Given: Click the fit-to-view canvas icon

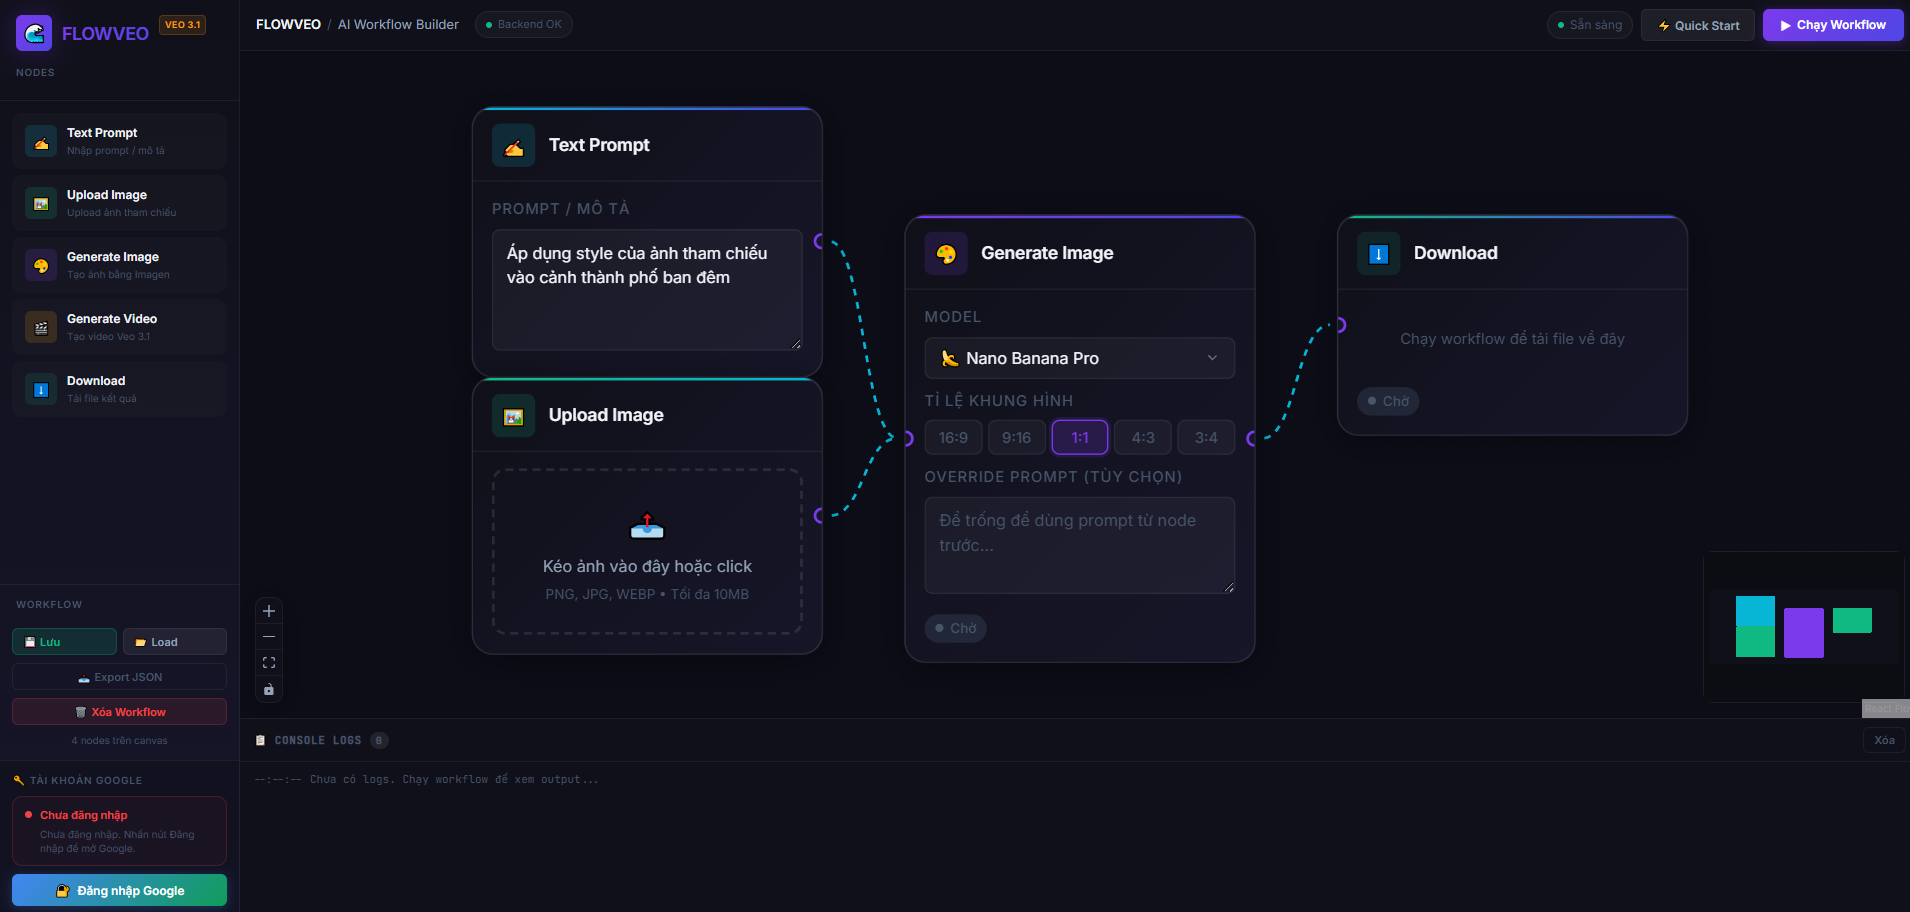Looking at the screenshot, I should pyautogui.click(x=268, y=662).
